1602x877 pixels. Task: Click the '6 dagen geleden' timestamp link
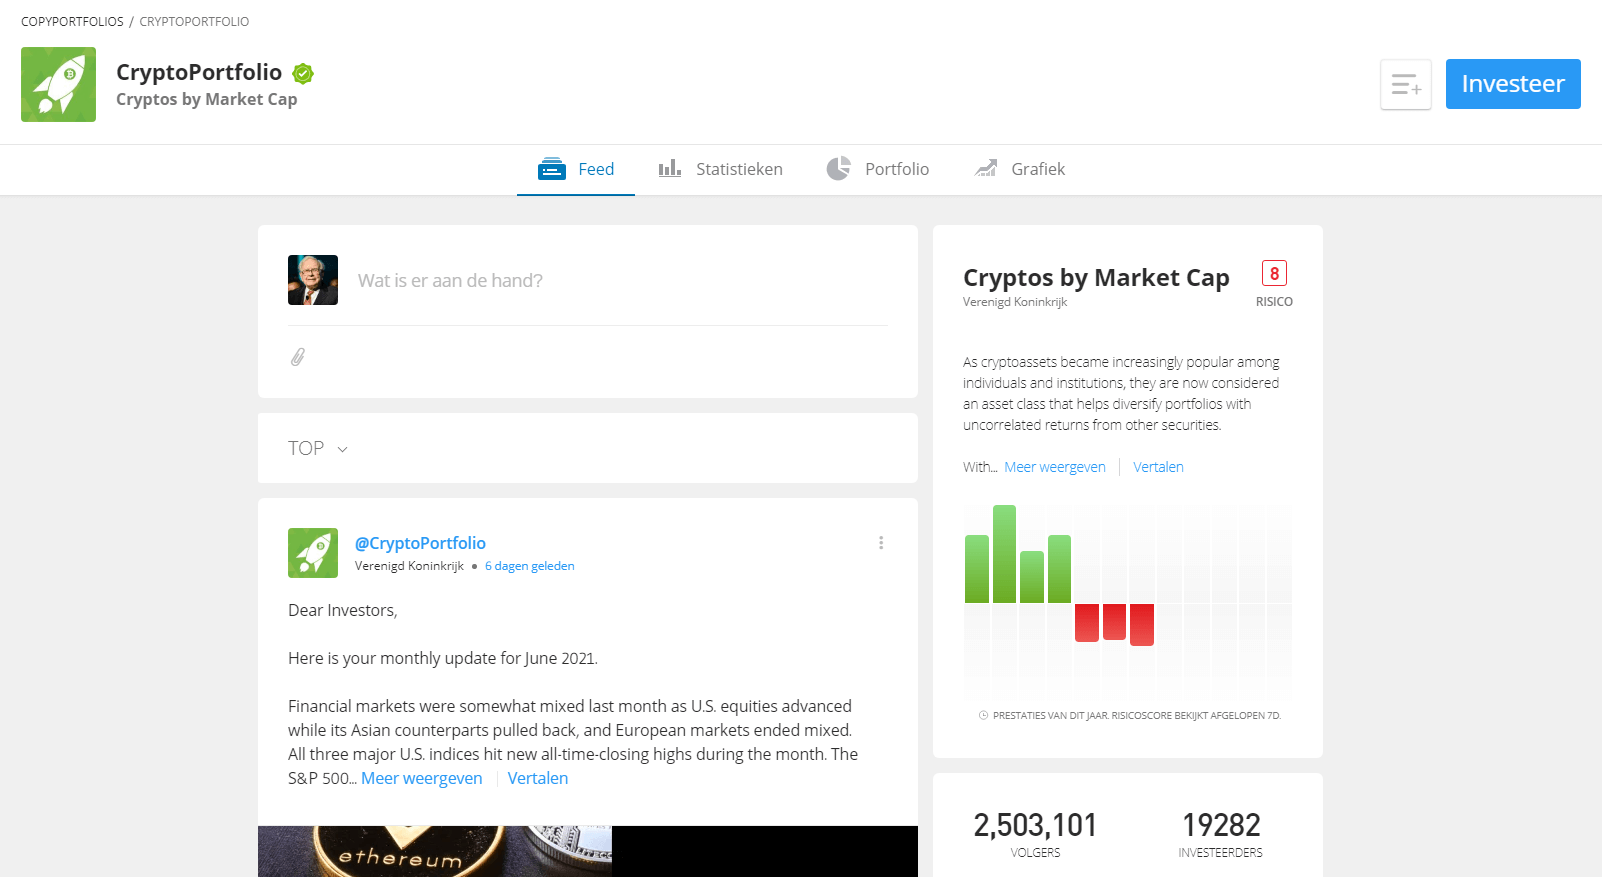(x=530, y=566)
